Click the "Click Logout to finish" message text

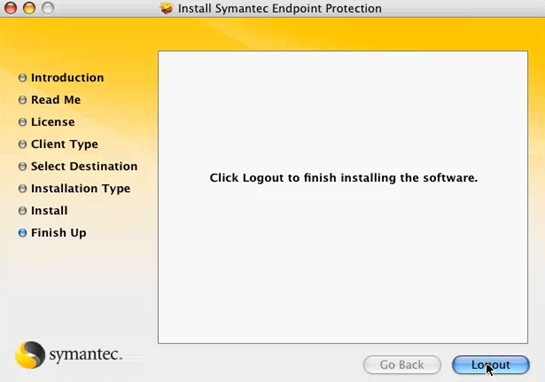343,178
